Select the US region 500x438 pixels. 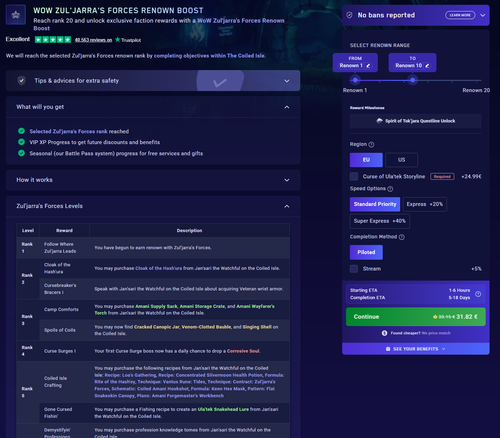pos(401,160)
